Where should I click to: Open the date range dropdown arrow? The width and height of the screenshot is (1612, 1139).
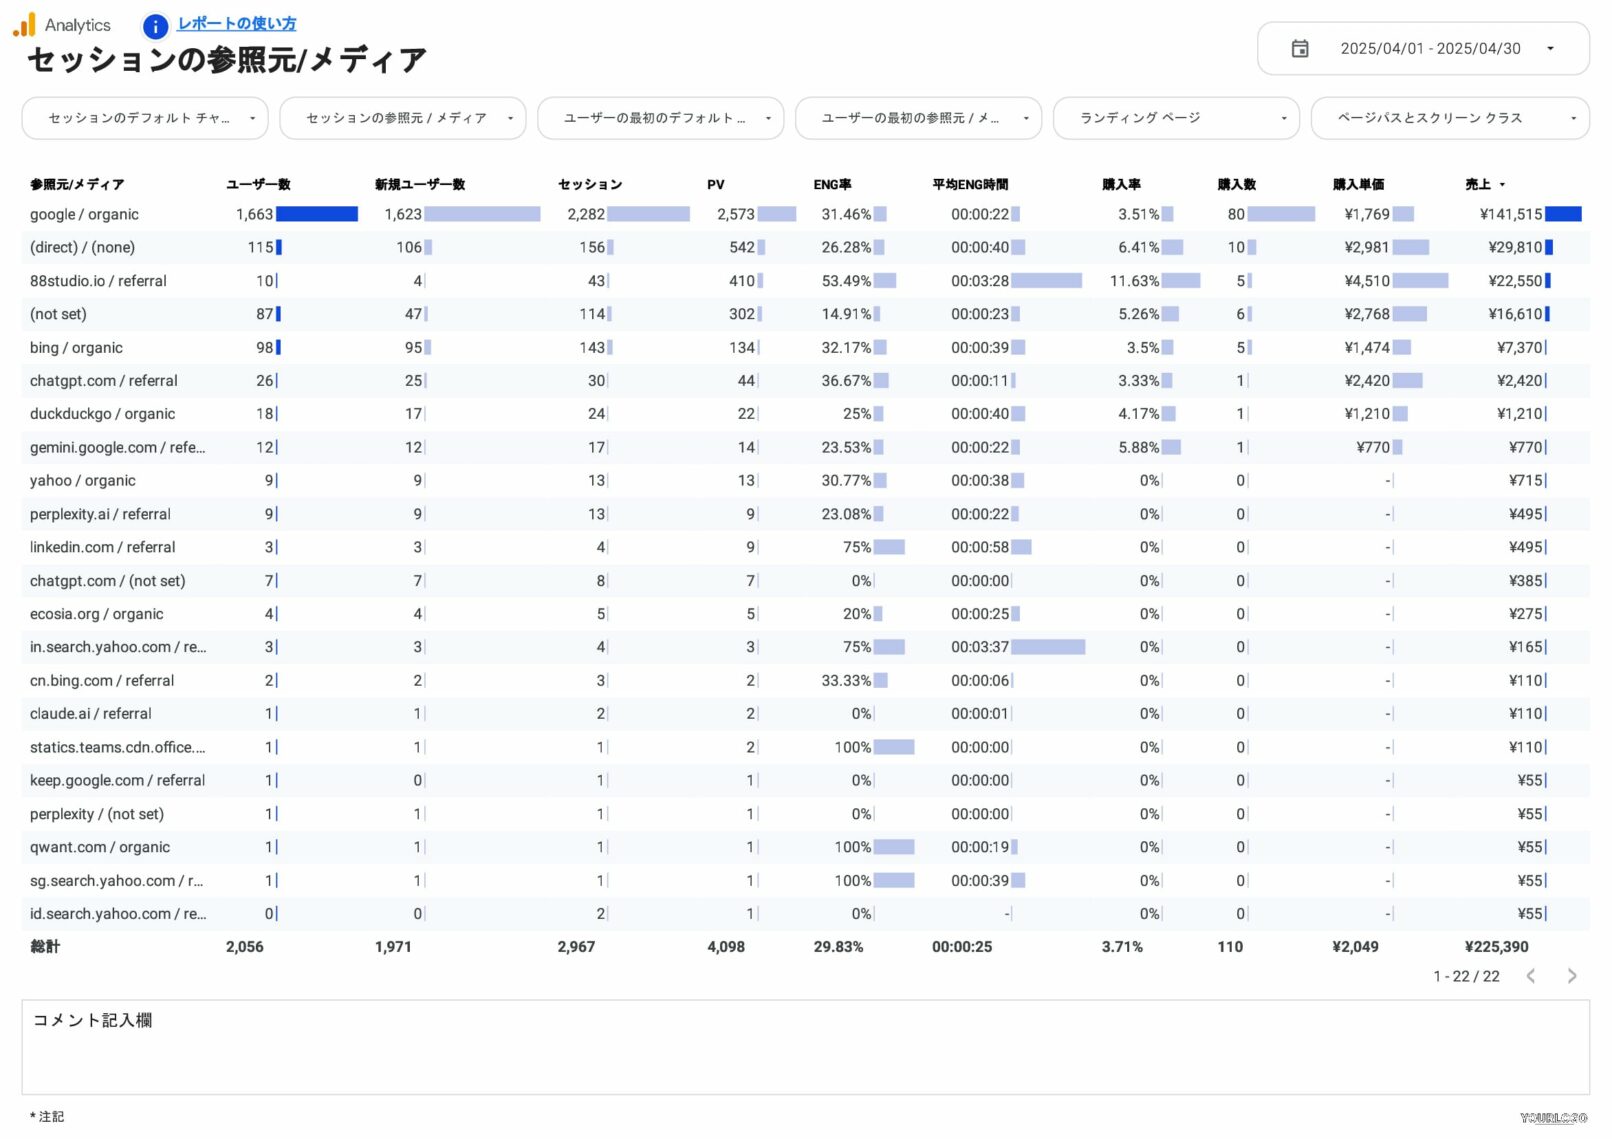(x=1550, y=48)
